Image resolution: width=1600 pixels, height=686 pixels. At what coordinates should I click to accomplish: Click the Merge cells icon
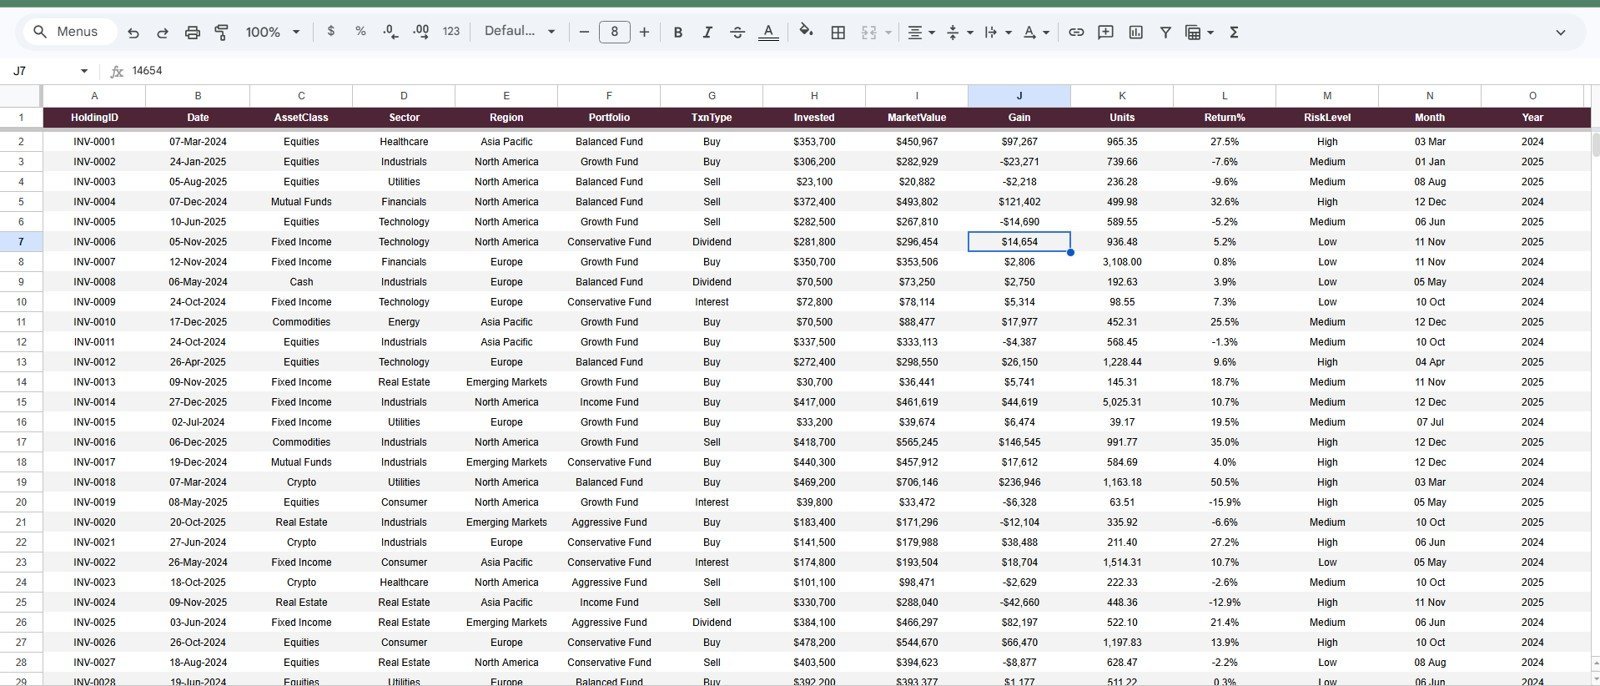[869, 32]
